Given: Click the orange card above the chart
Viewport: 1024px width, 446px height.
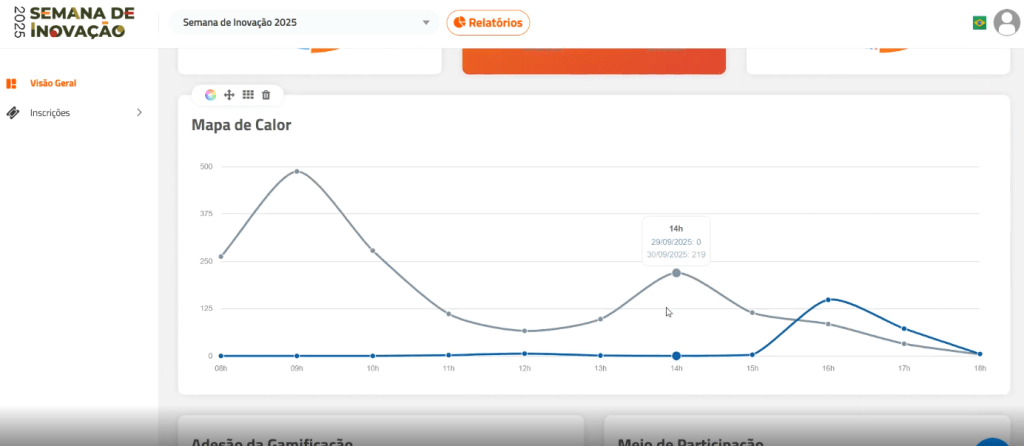Looking at the screenshot, I should click(593, 61).
